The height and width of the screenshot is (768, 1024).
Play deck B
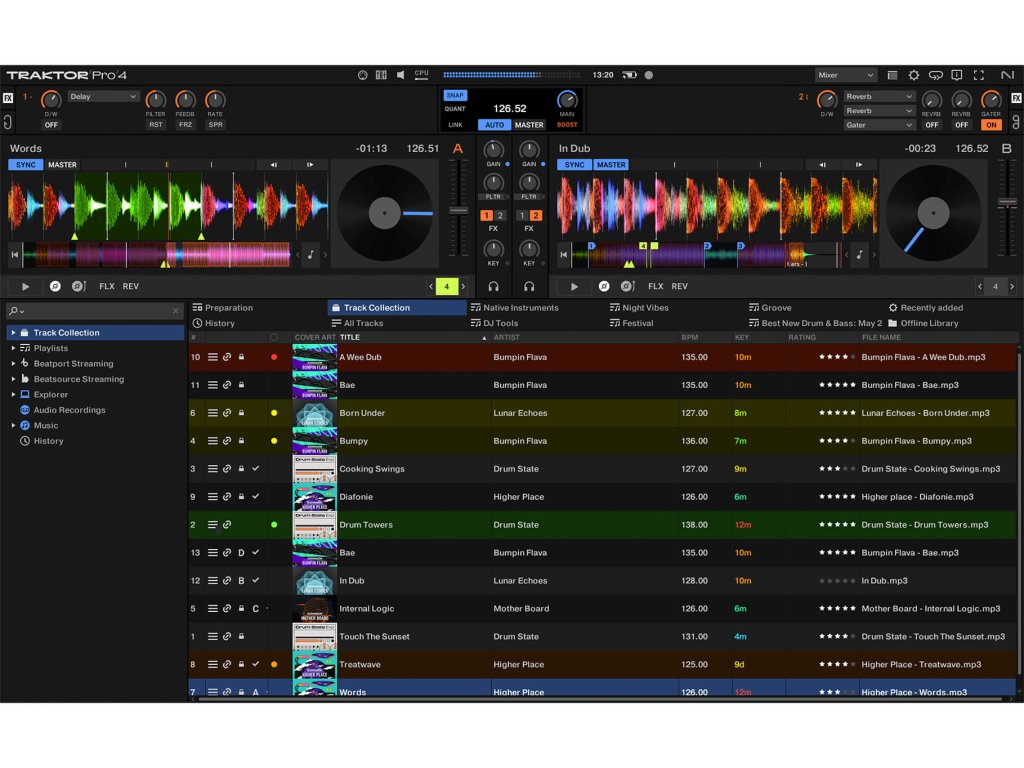tap(575, 286)
